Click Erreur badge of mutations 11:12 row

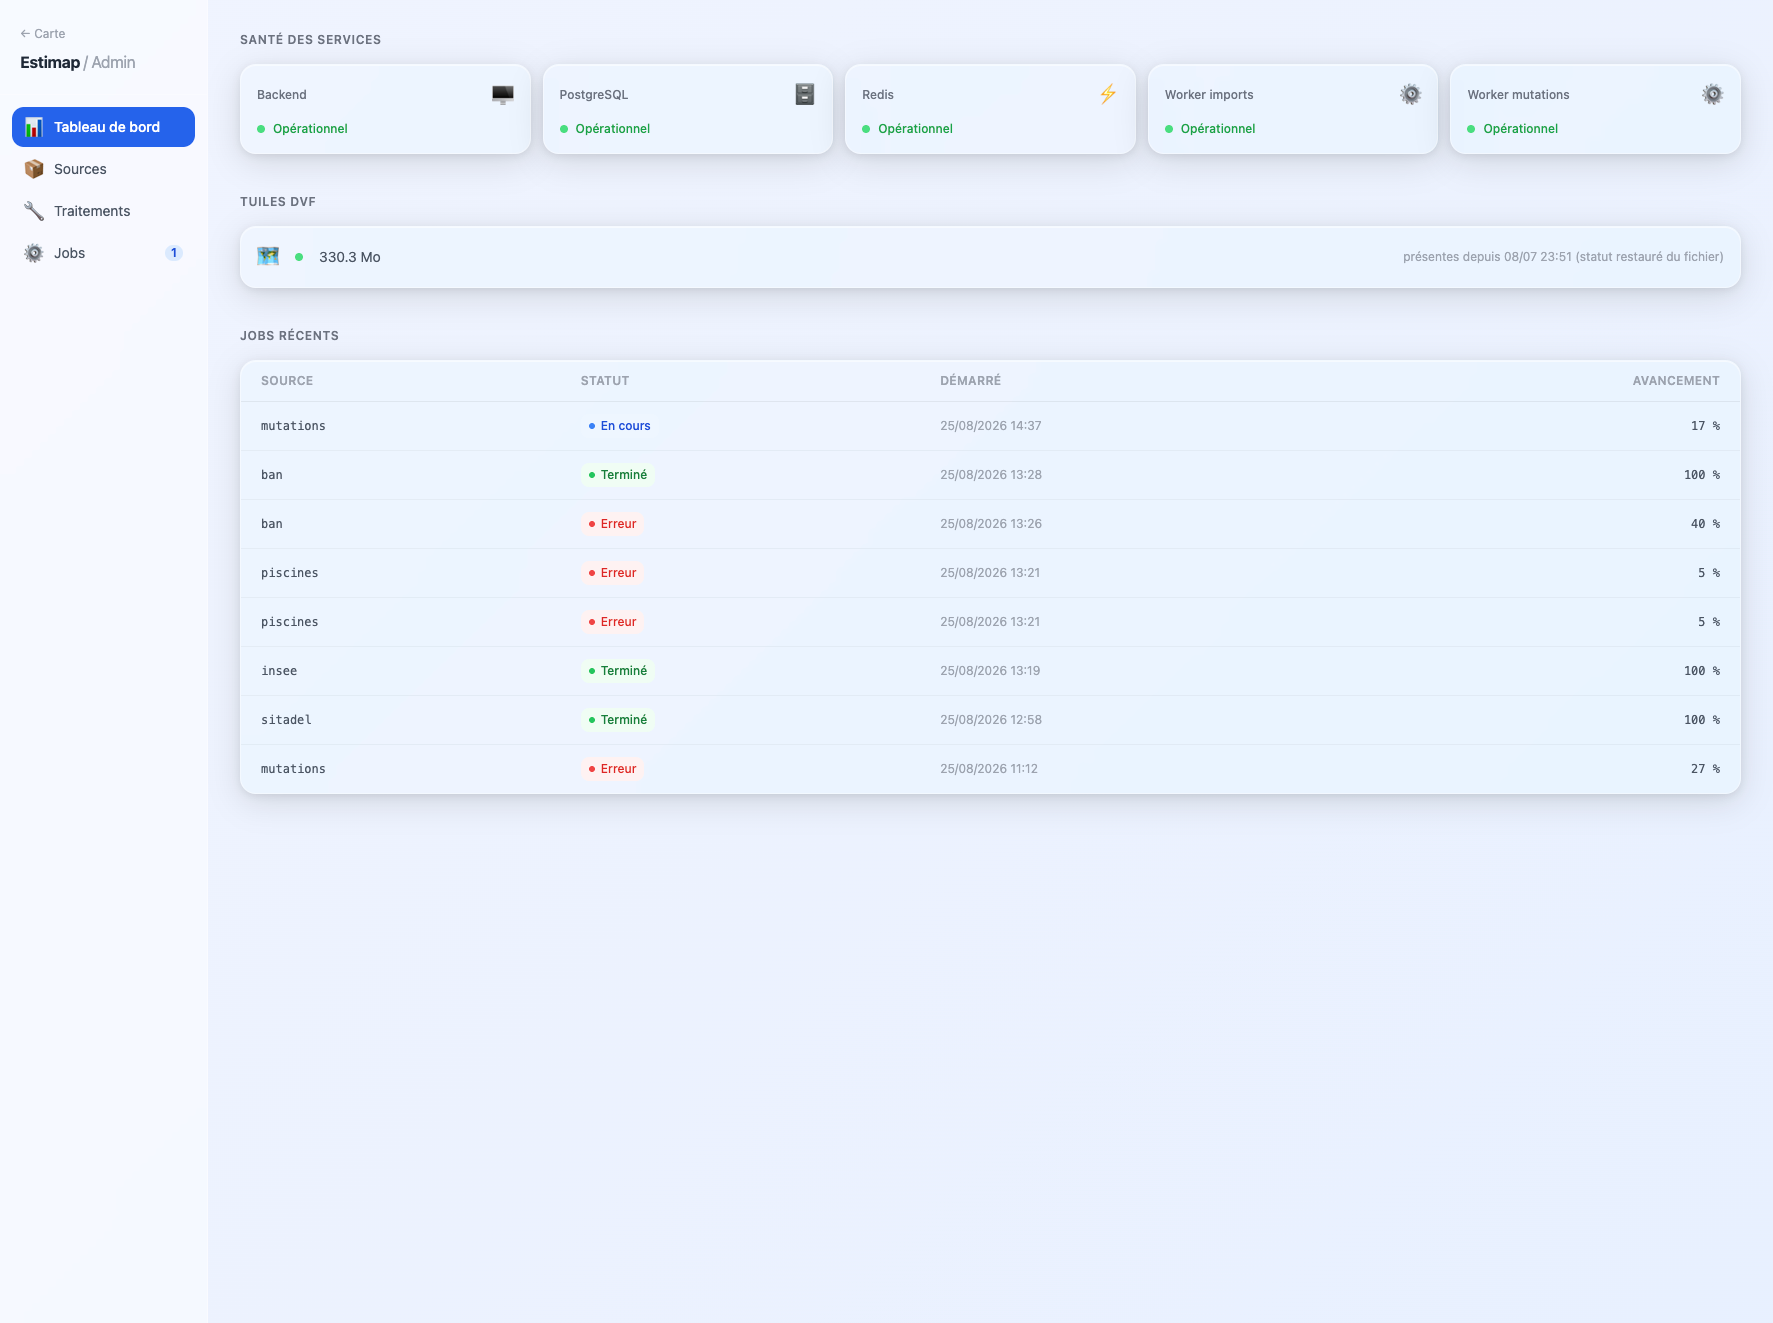(612, 769)
